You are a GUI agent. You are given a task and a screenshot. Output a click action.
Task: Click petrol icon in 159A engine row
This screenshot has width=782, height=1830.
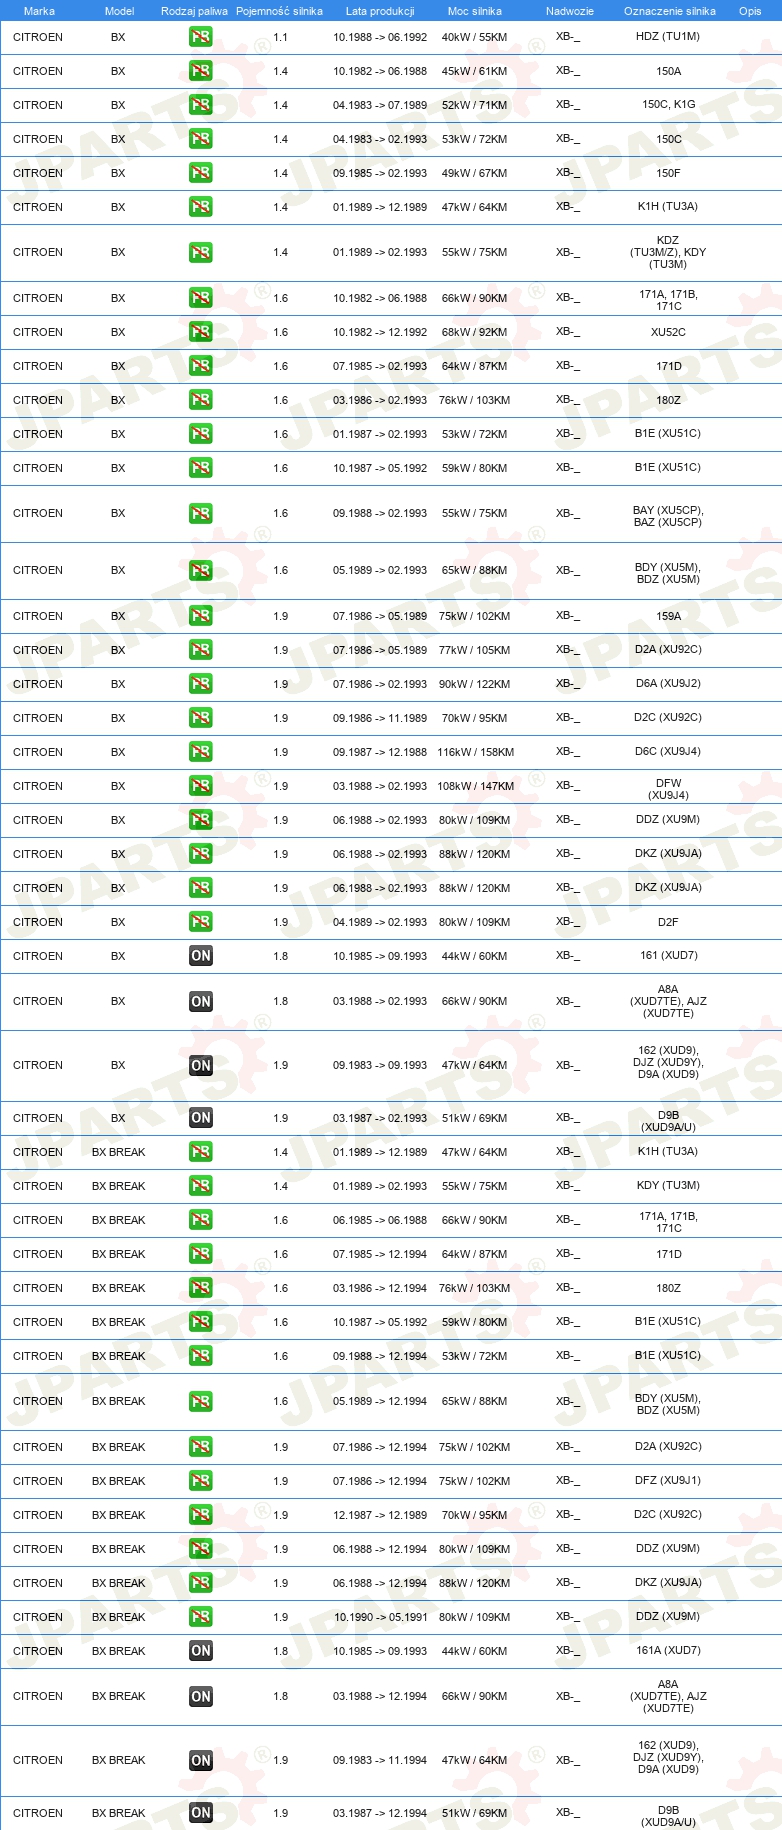(201, 616)
